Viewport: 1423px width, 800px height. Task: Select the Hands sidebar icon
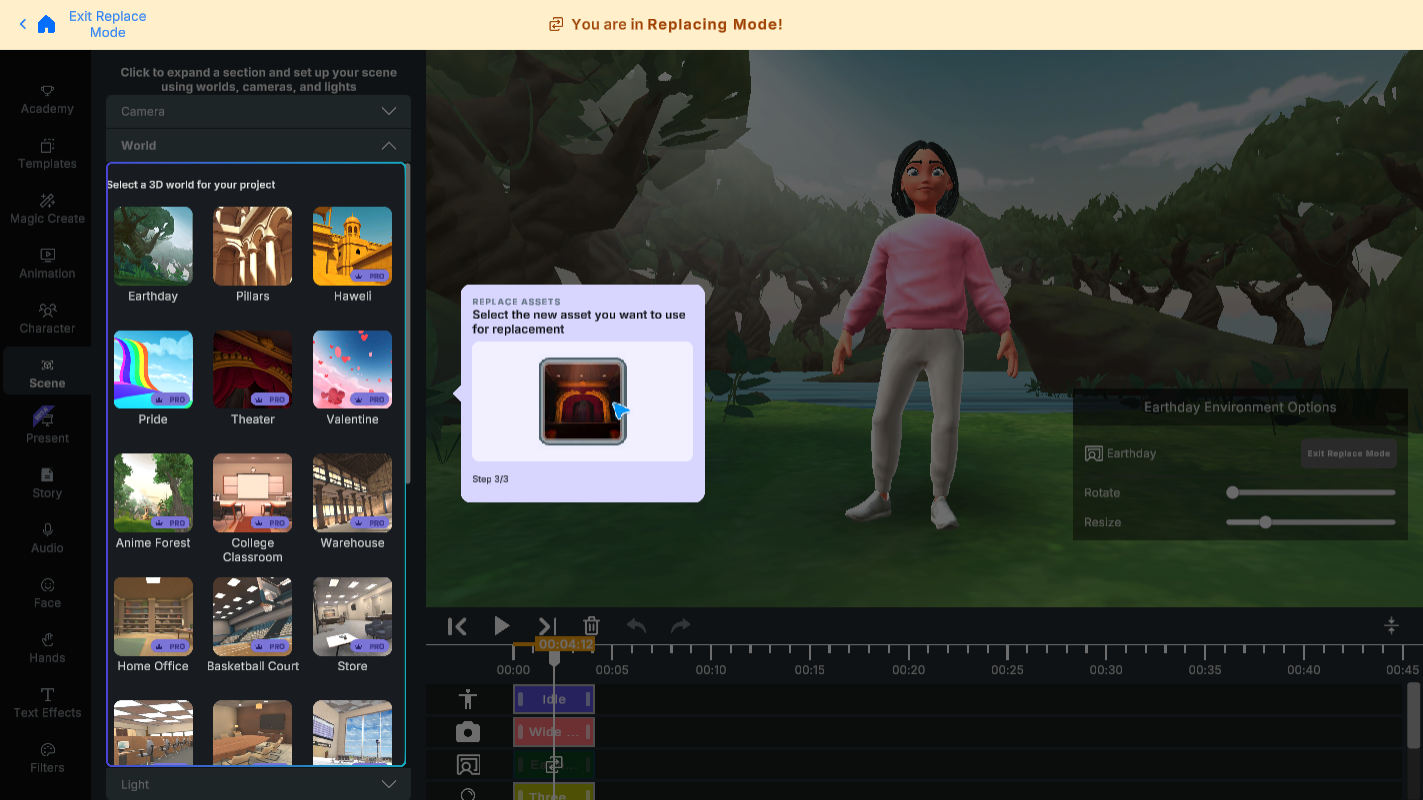(46, 646)
